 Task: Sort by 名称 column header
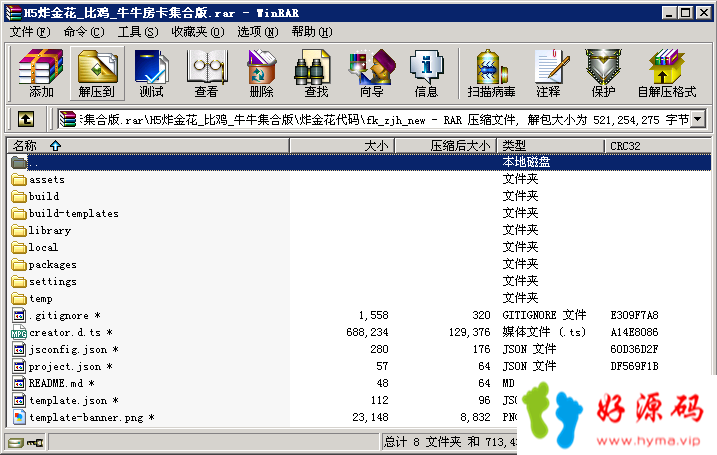(148, 146)
